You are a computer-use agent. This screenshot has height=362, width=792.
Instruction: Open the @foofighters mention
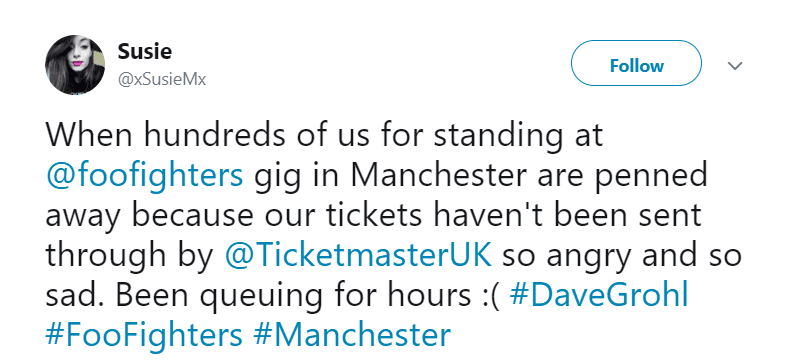click(144, 176)
